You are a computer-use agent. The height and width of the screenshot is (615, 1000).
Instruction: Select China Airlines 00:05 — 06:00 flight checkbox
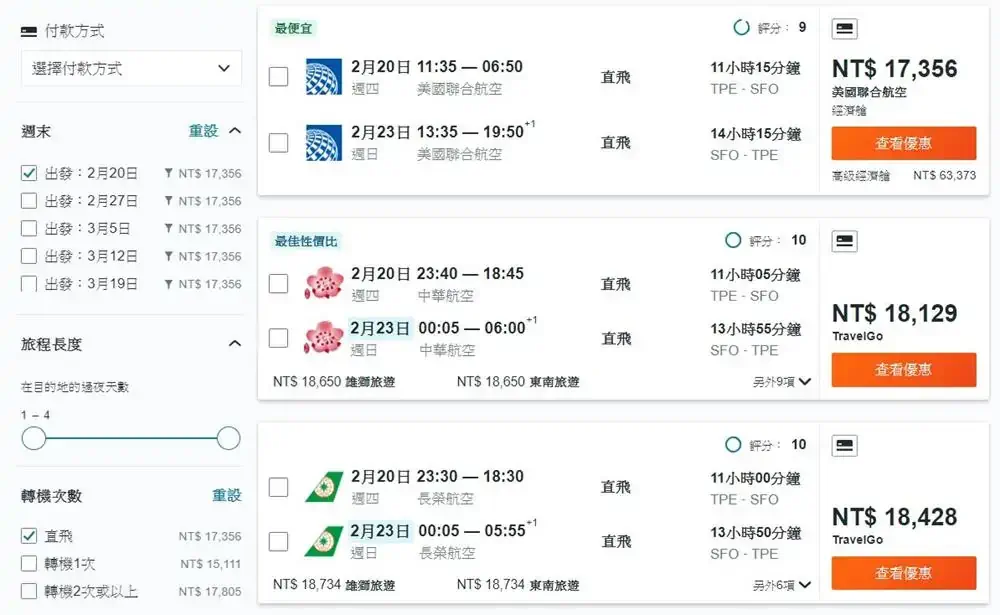278,337
